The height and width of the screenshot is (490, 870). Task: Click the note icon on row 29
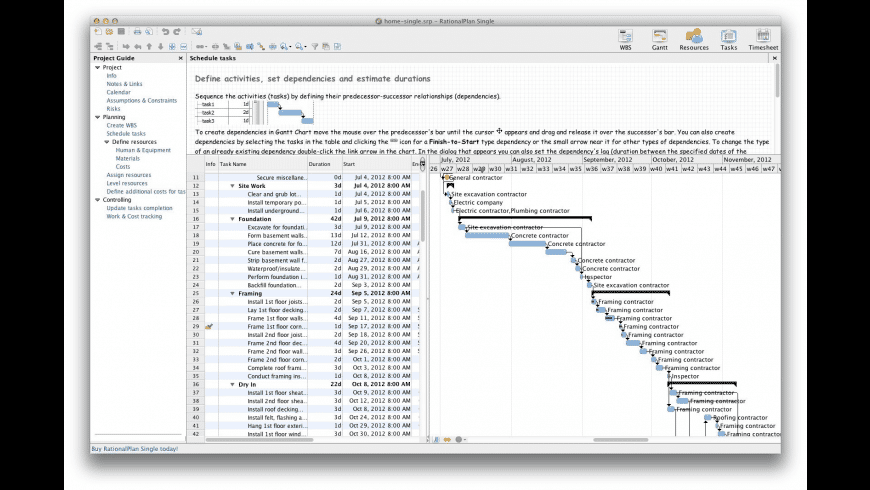[x=209, y=327]
